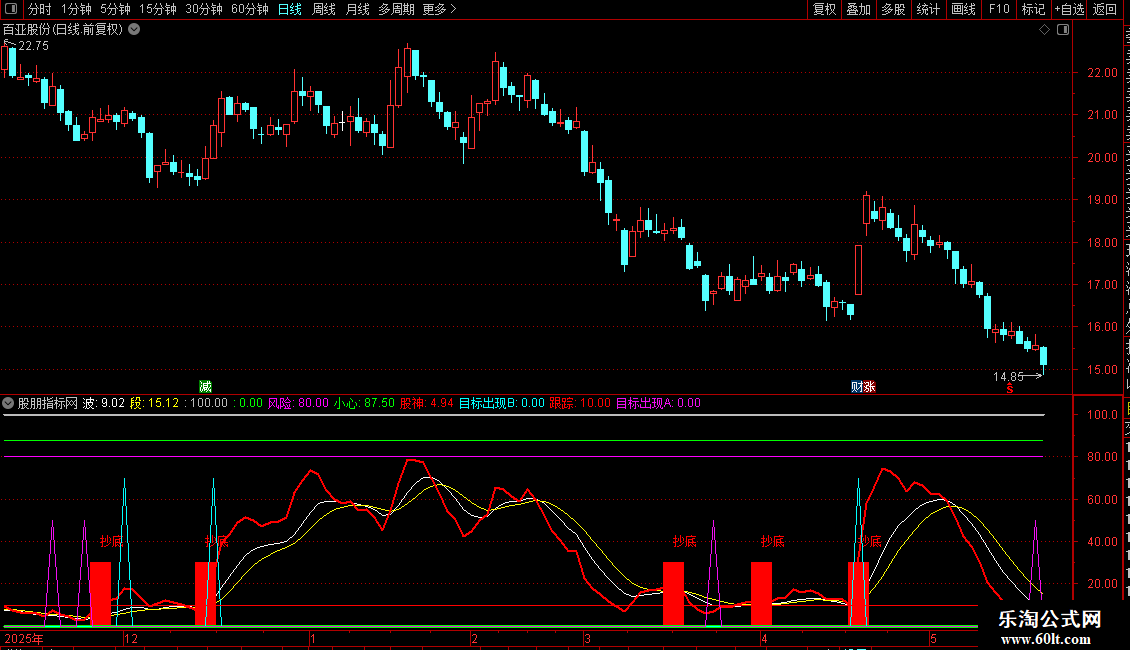Click month 3 on time axis
The width and height of the screenshot is (1130, 650).
587,638
